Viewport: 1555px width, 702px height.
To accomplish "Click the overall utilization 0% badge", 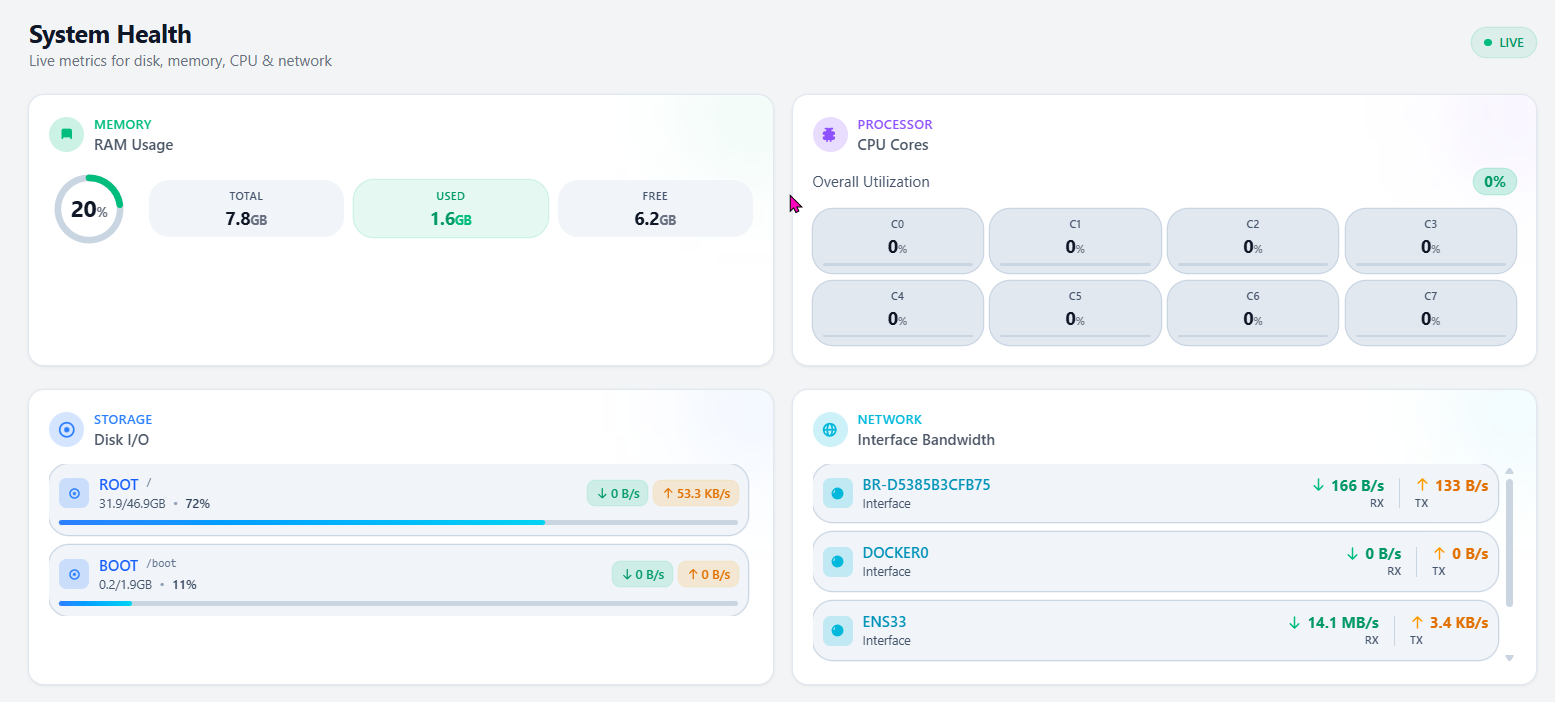I will coord(1494,181).
